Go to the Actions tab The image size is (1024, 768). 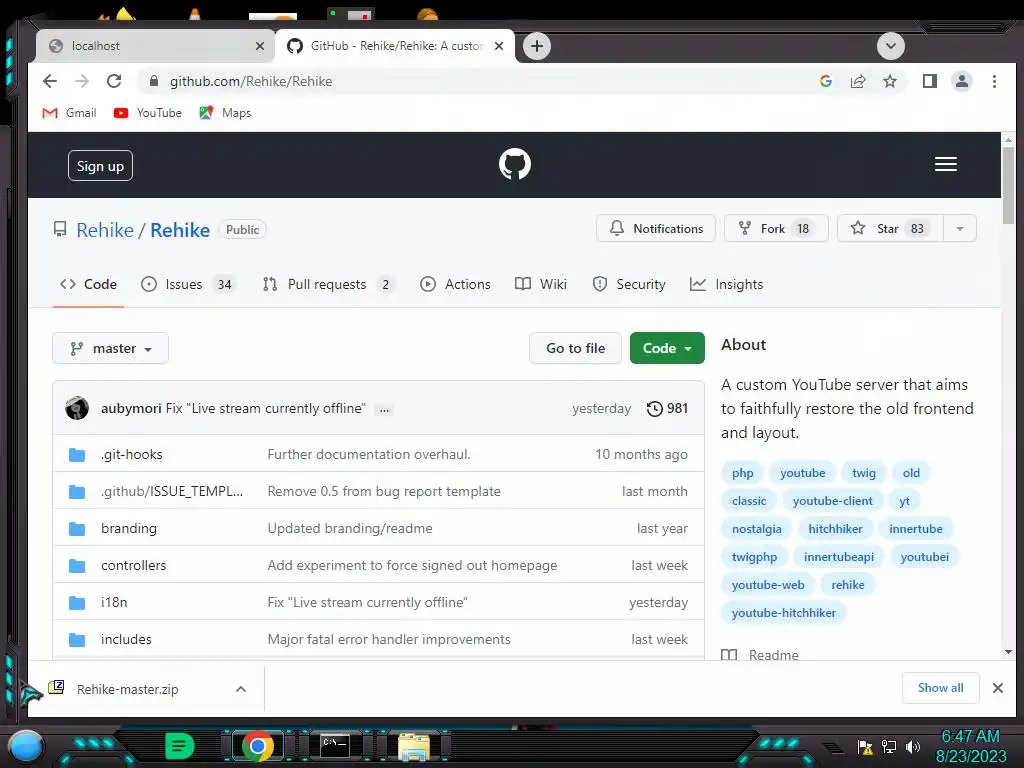pyautogui.click(x=455, y=284)
